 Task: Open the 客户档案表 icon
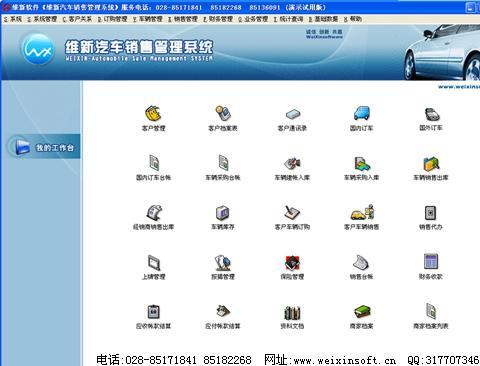pos(223,113)
